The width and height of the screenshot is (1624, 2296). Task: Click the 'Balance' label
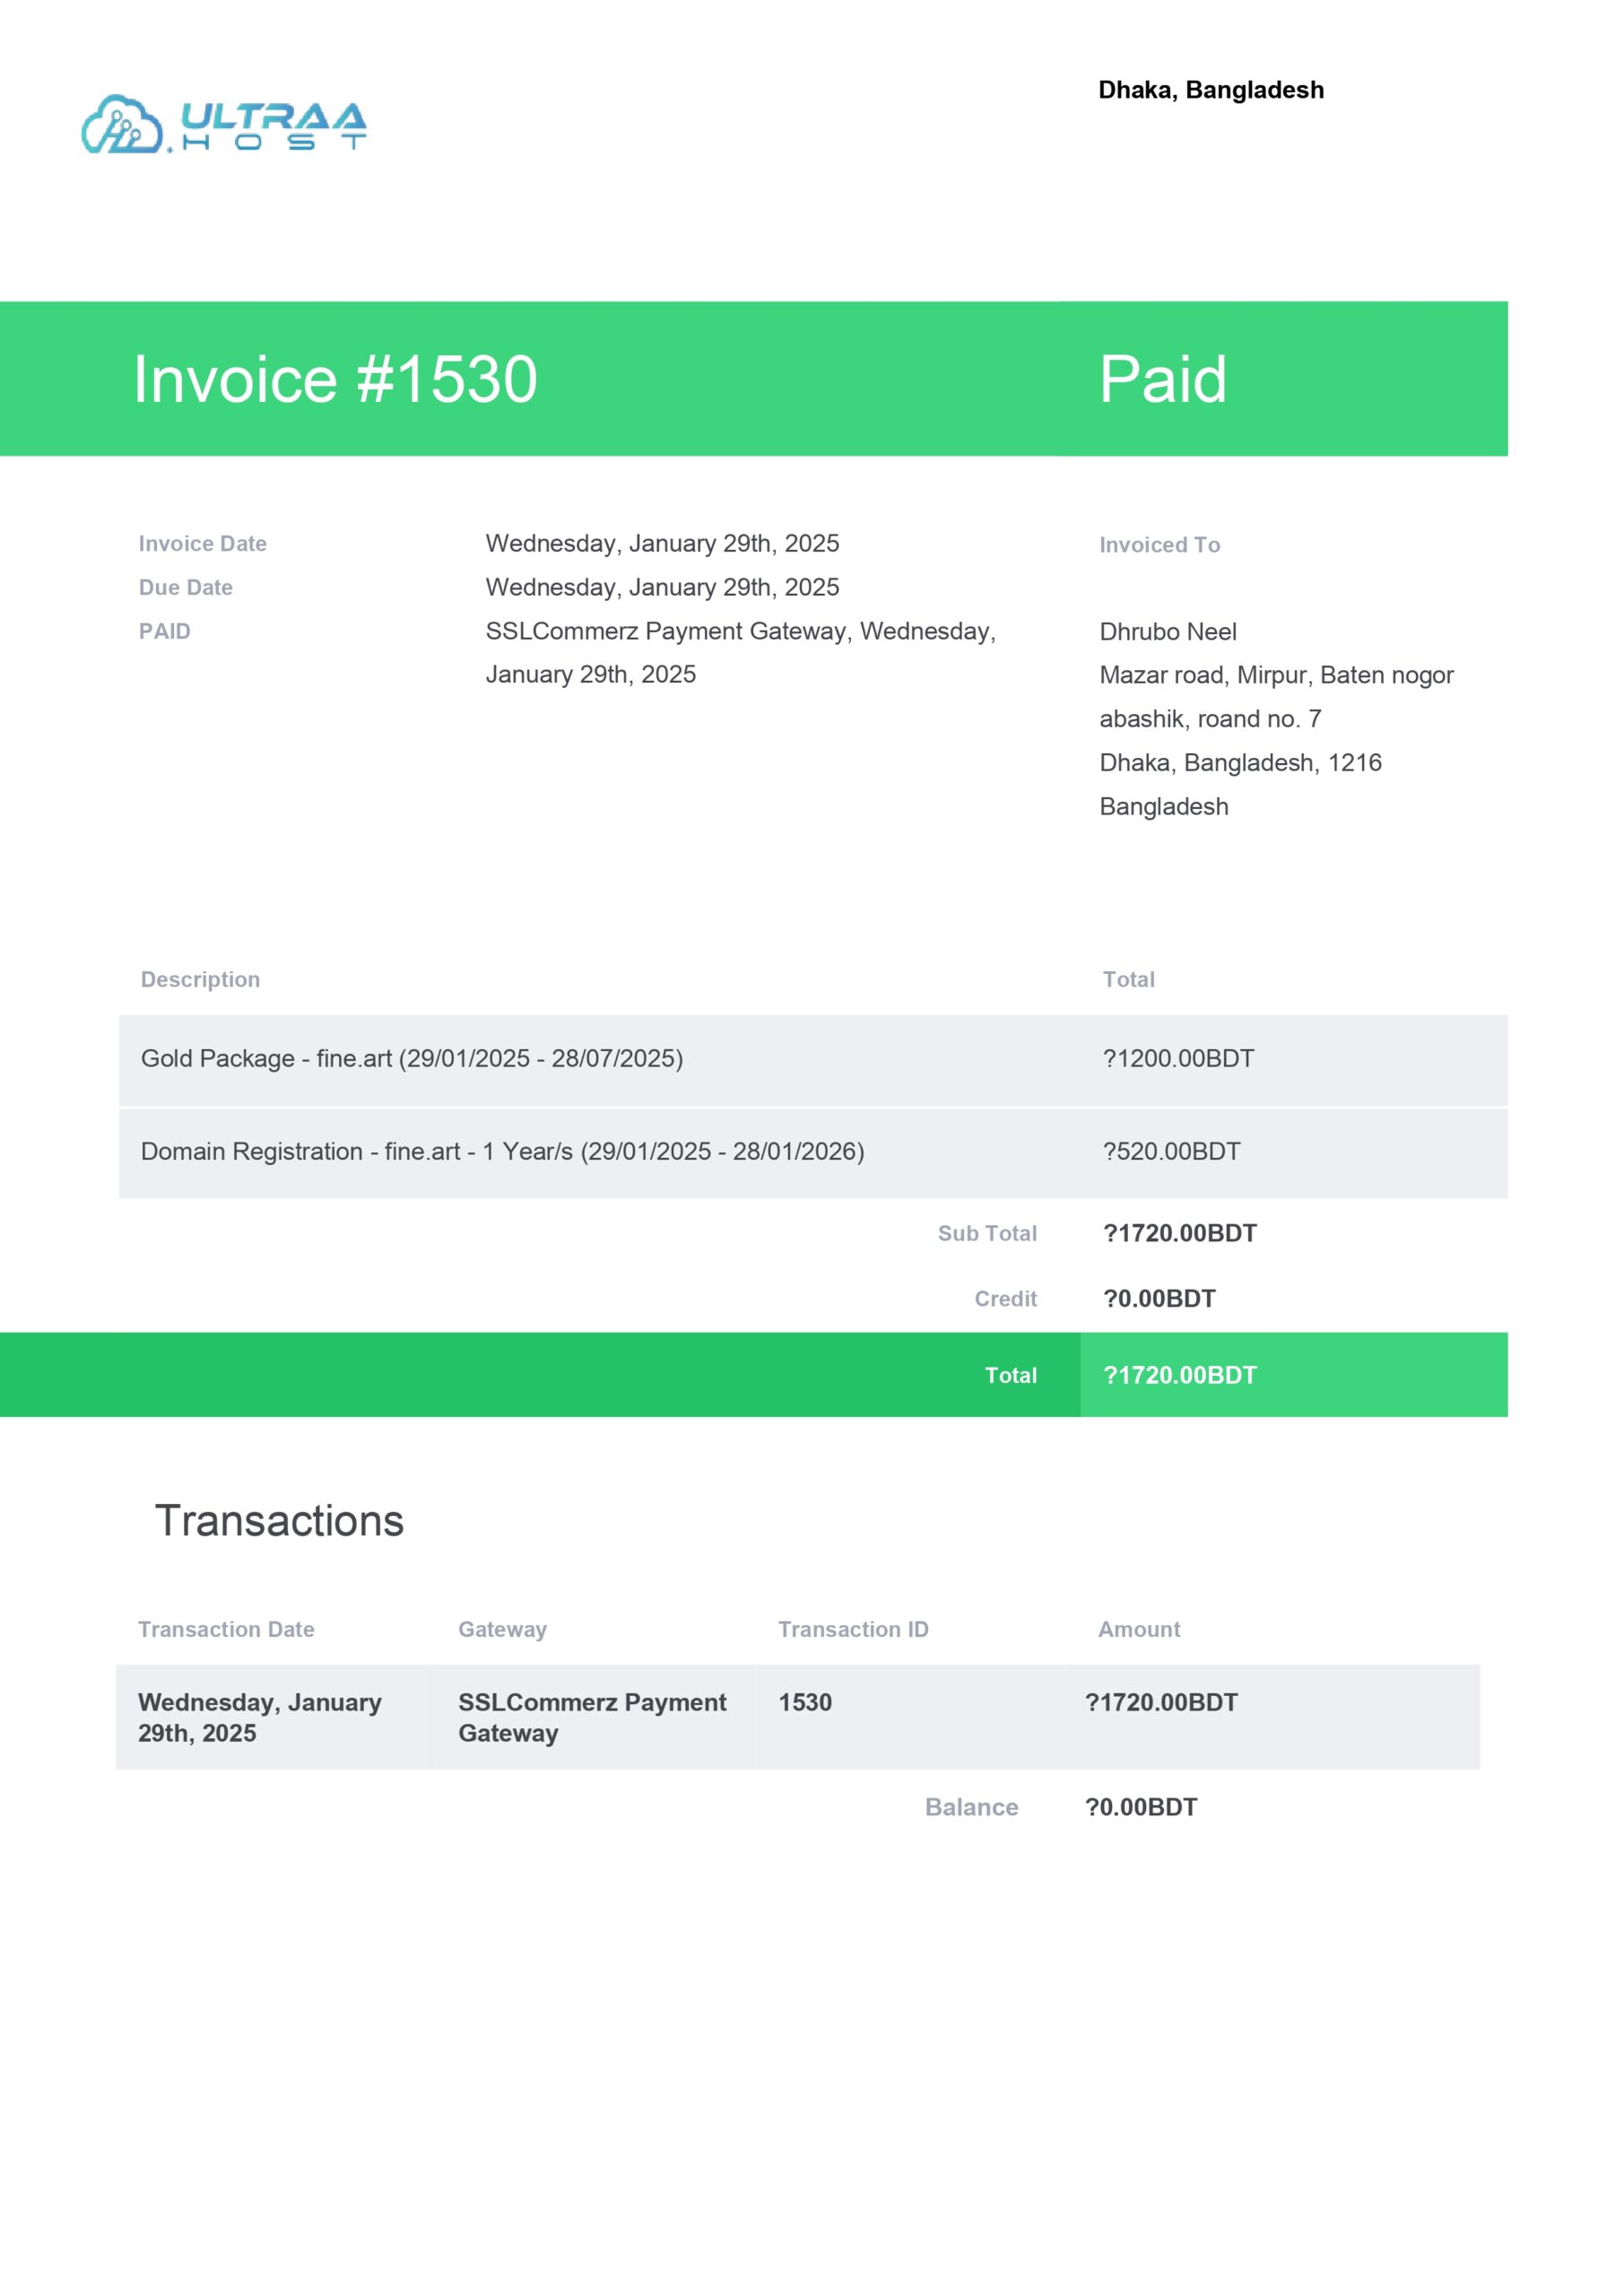click(971, 1808)
